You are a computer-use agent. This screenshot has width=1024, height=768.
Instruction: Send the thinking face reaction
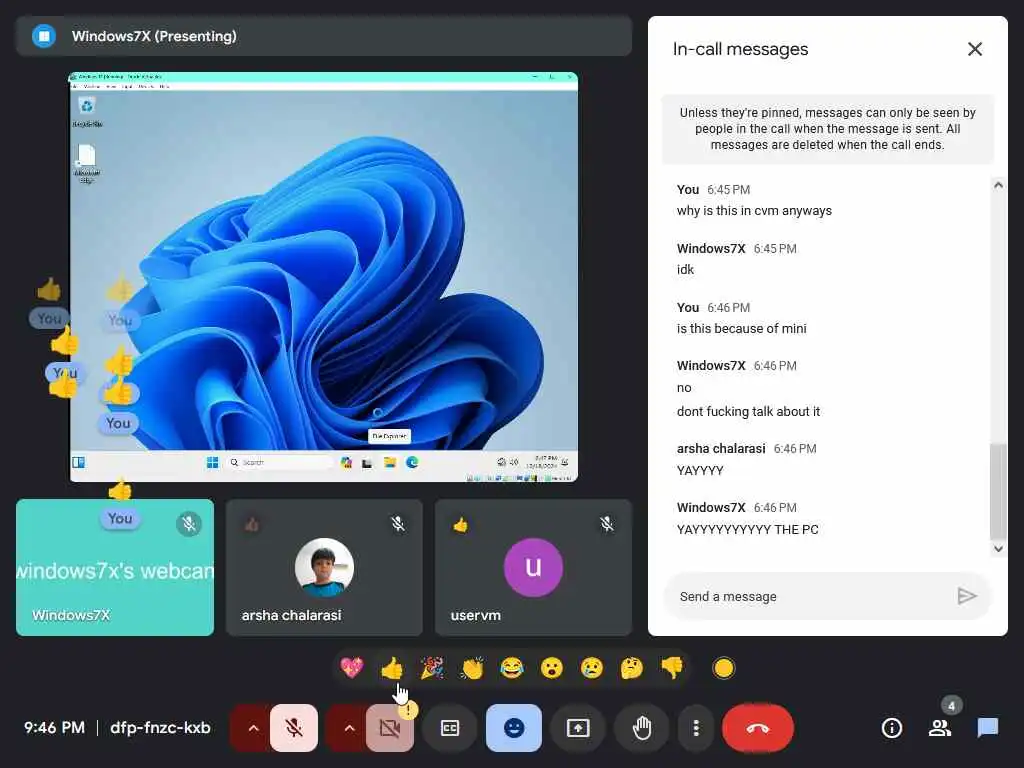pos(632,668)
